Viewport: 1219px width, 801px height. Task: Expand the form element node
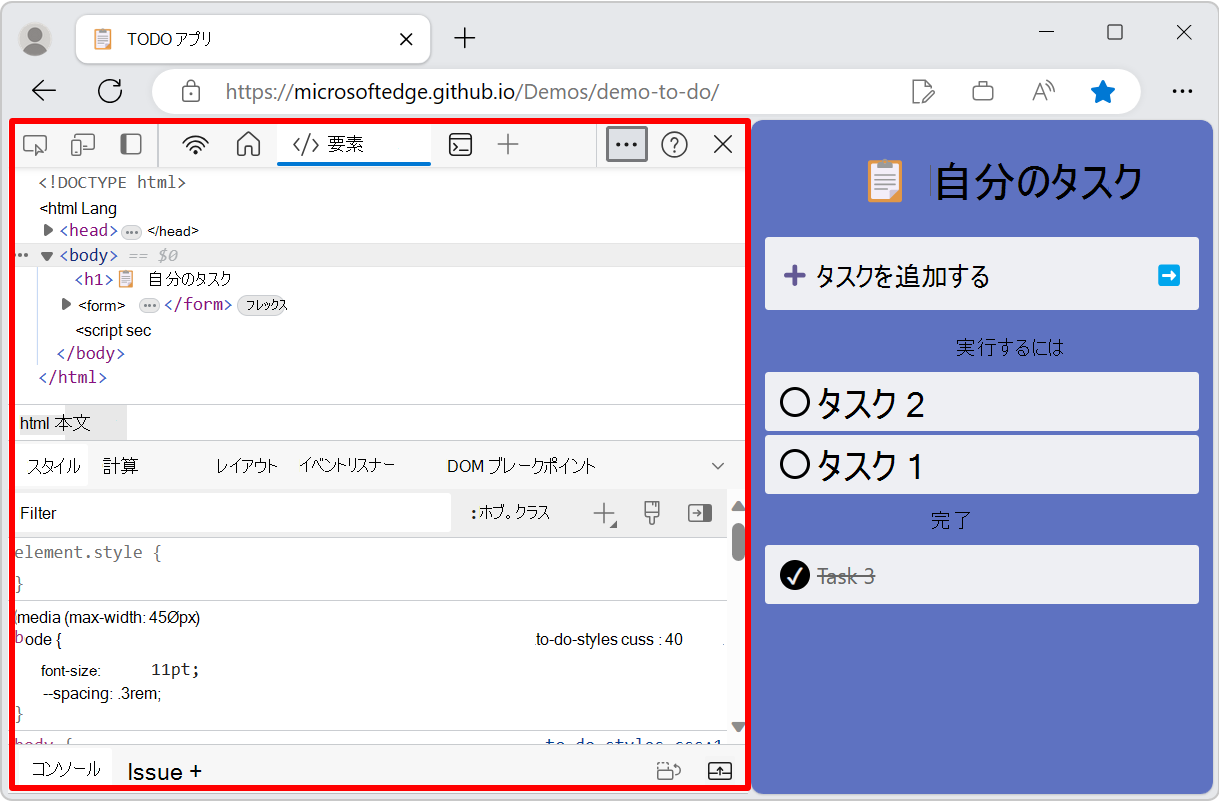[66, 304]
